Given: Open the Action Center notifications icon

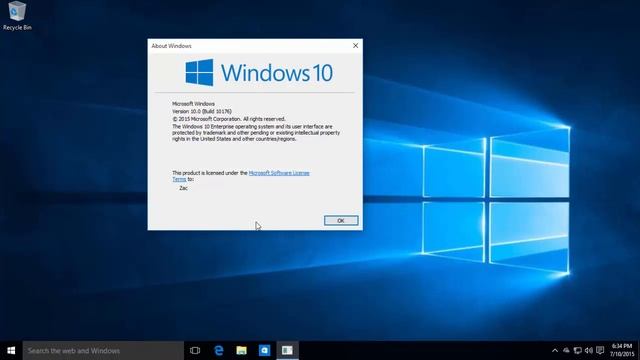Looking at the screenshot, I should tap(600, 351).
